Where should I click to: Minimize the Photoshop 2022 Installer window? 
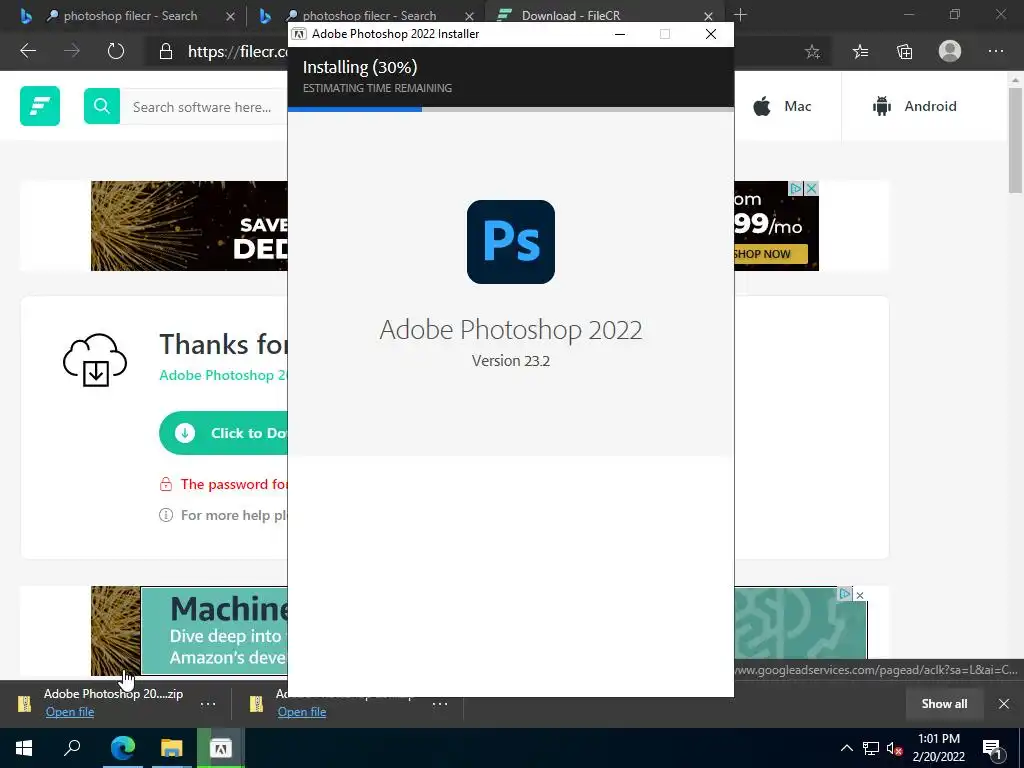(620, 34)
